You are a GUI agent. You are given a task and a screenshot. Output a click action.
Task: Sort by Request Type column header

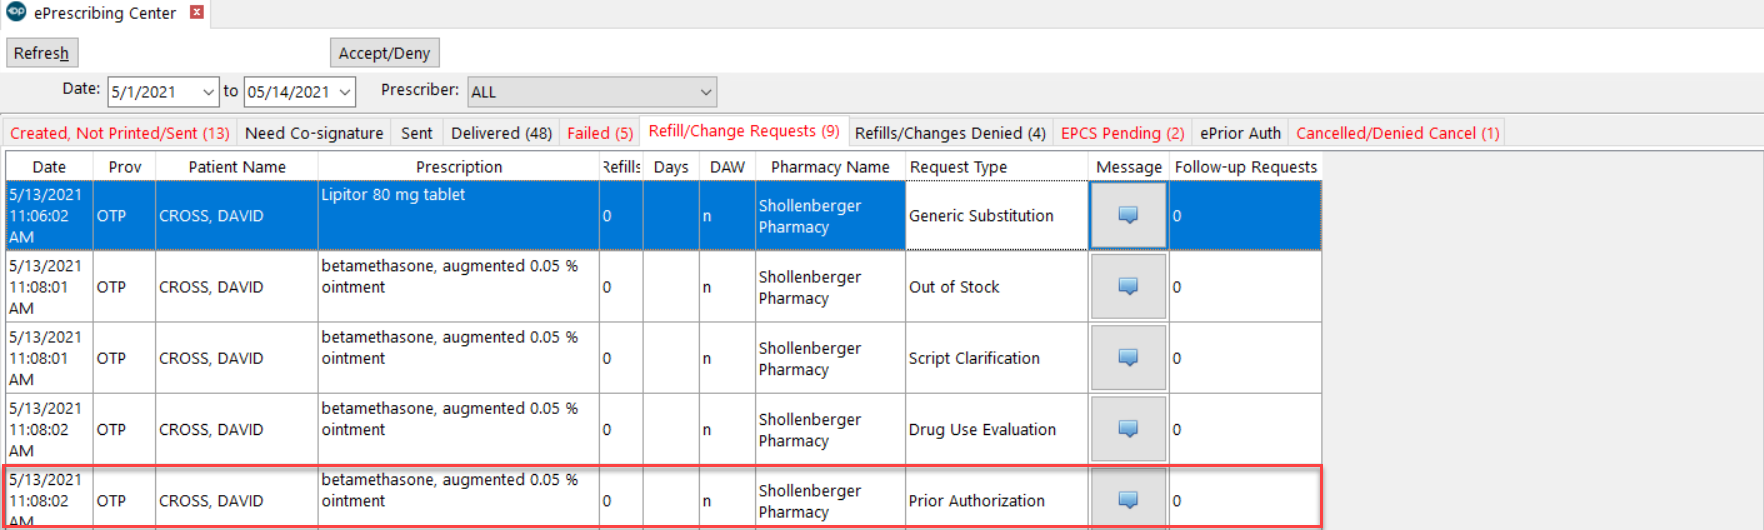[x=996, y=167]
